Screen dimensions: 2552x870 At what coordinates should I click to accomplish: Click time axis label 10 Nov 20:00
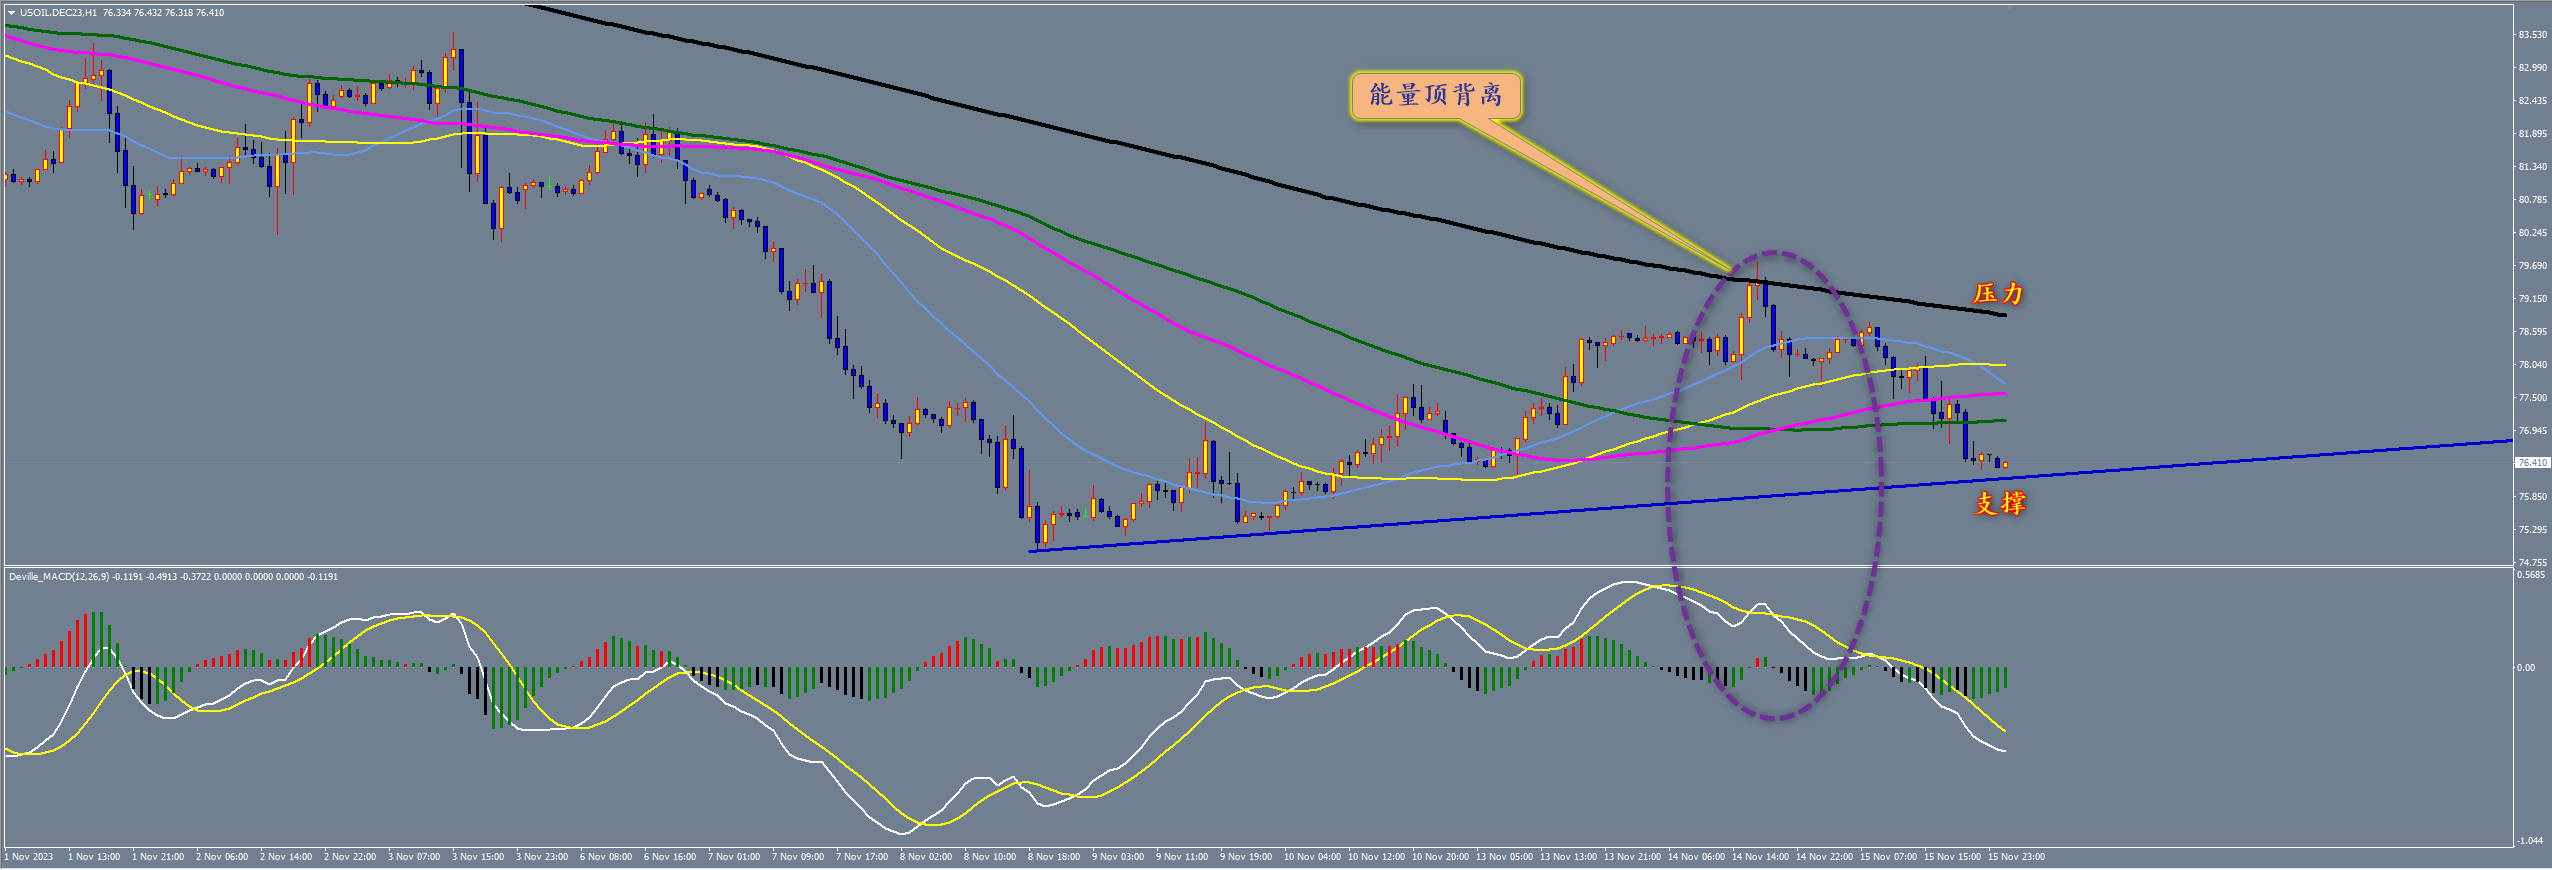point(1440,857)
